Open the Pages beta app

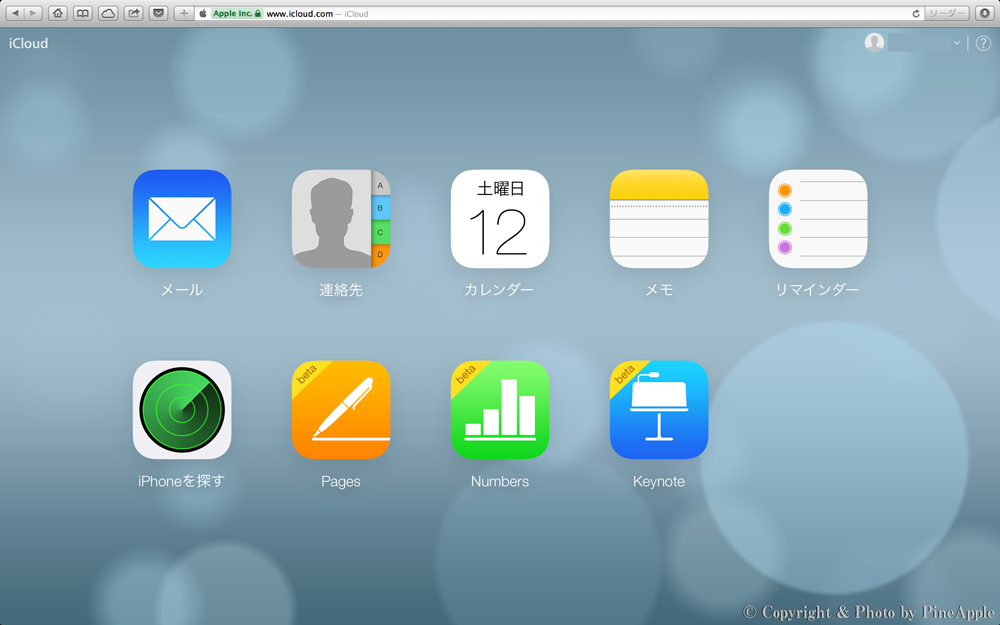pyautogui.click(x=340, y=410)
